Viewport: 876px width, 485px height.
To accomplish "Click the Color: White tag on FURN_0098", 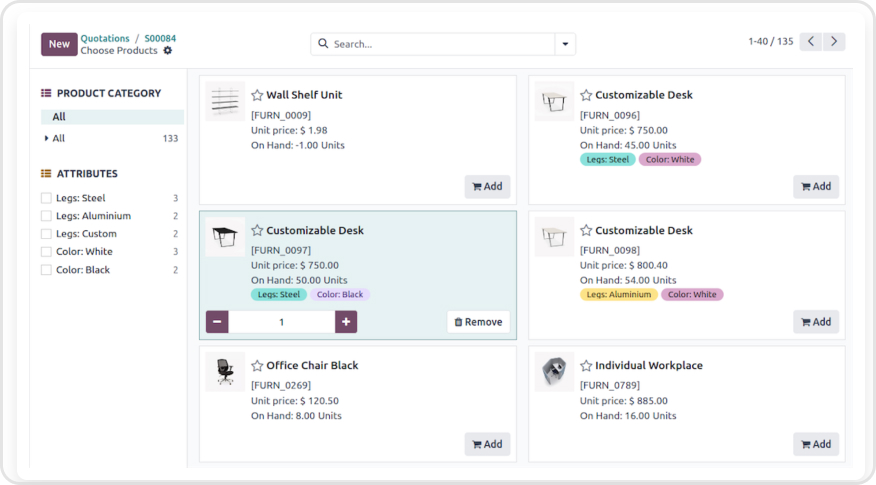I will point(692,294).
